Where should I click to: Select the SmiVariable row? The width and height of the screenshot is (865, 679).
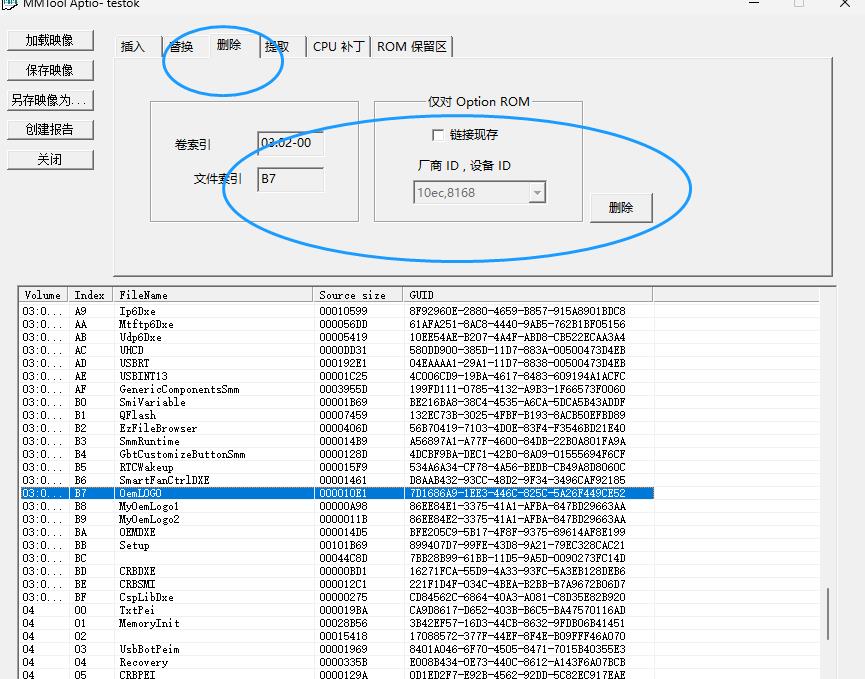click(337, 402)
